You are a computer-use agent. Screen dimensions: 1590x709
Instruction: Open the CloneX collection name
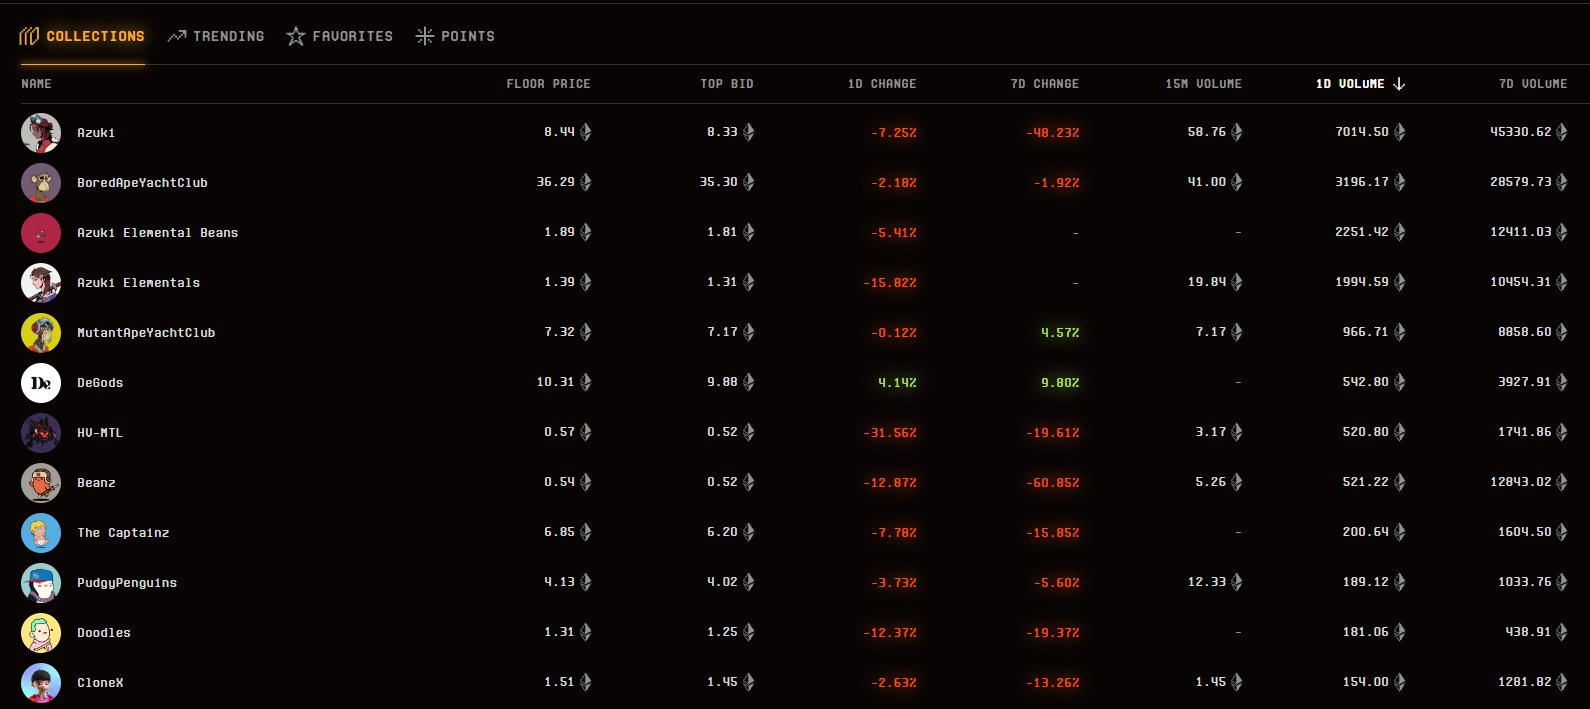[x=100, y=683]
